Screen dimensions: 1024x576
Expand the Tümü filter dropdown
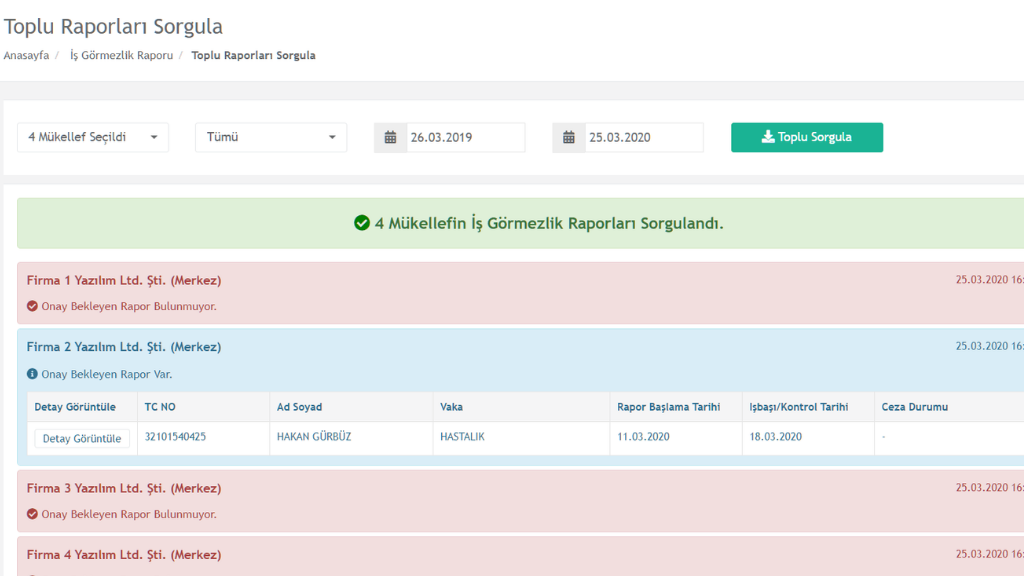tap(271, 138)
